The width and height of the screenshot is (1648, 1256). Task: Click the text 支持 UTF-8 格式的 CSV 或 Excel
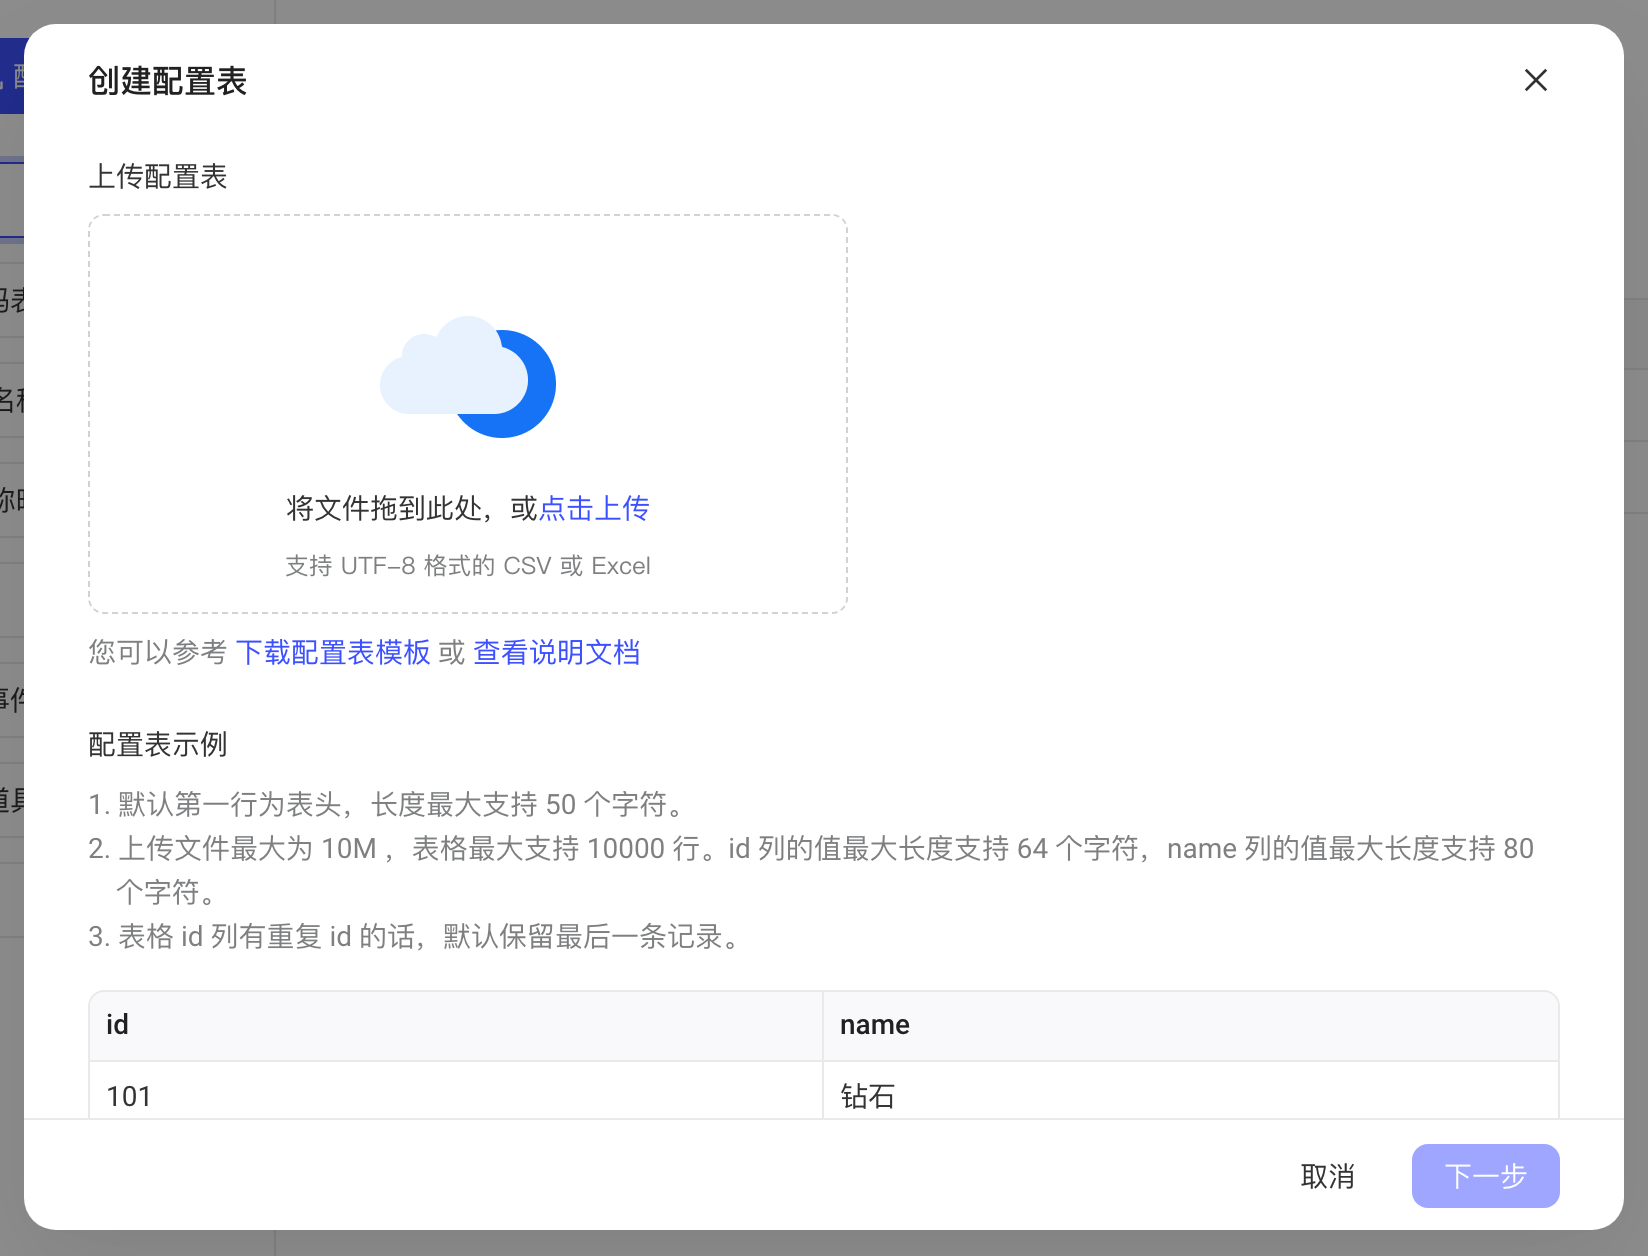pyautogui.click(x=468, y=566)
